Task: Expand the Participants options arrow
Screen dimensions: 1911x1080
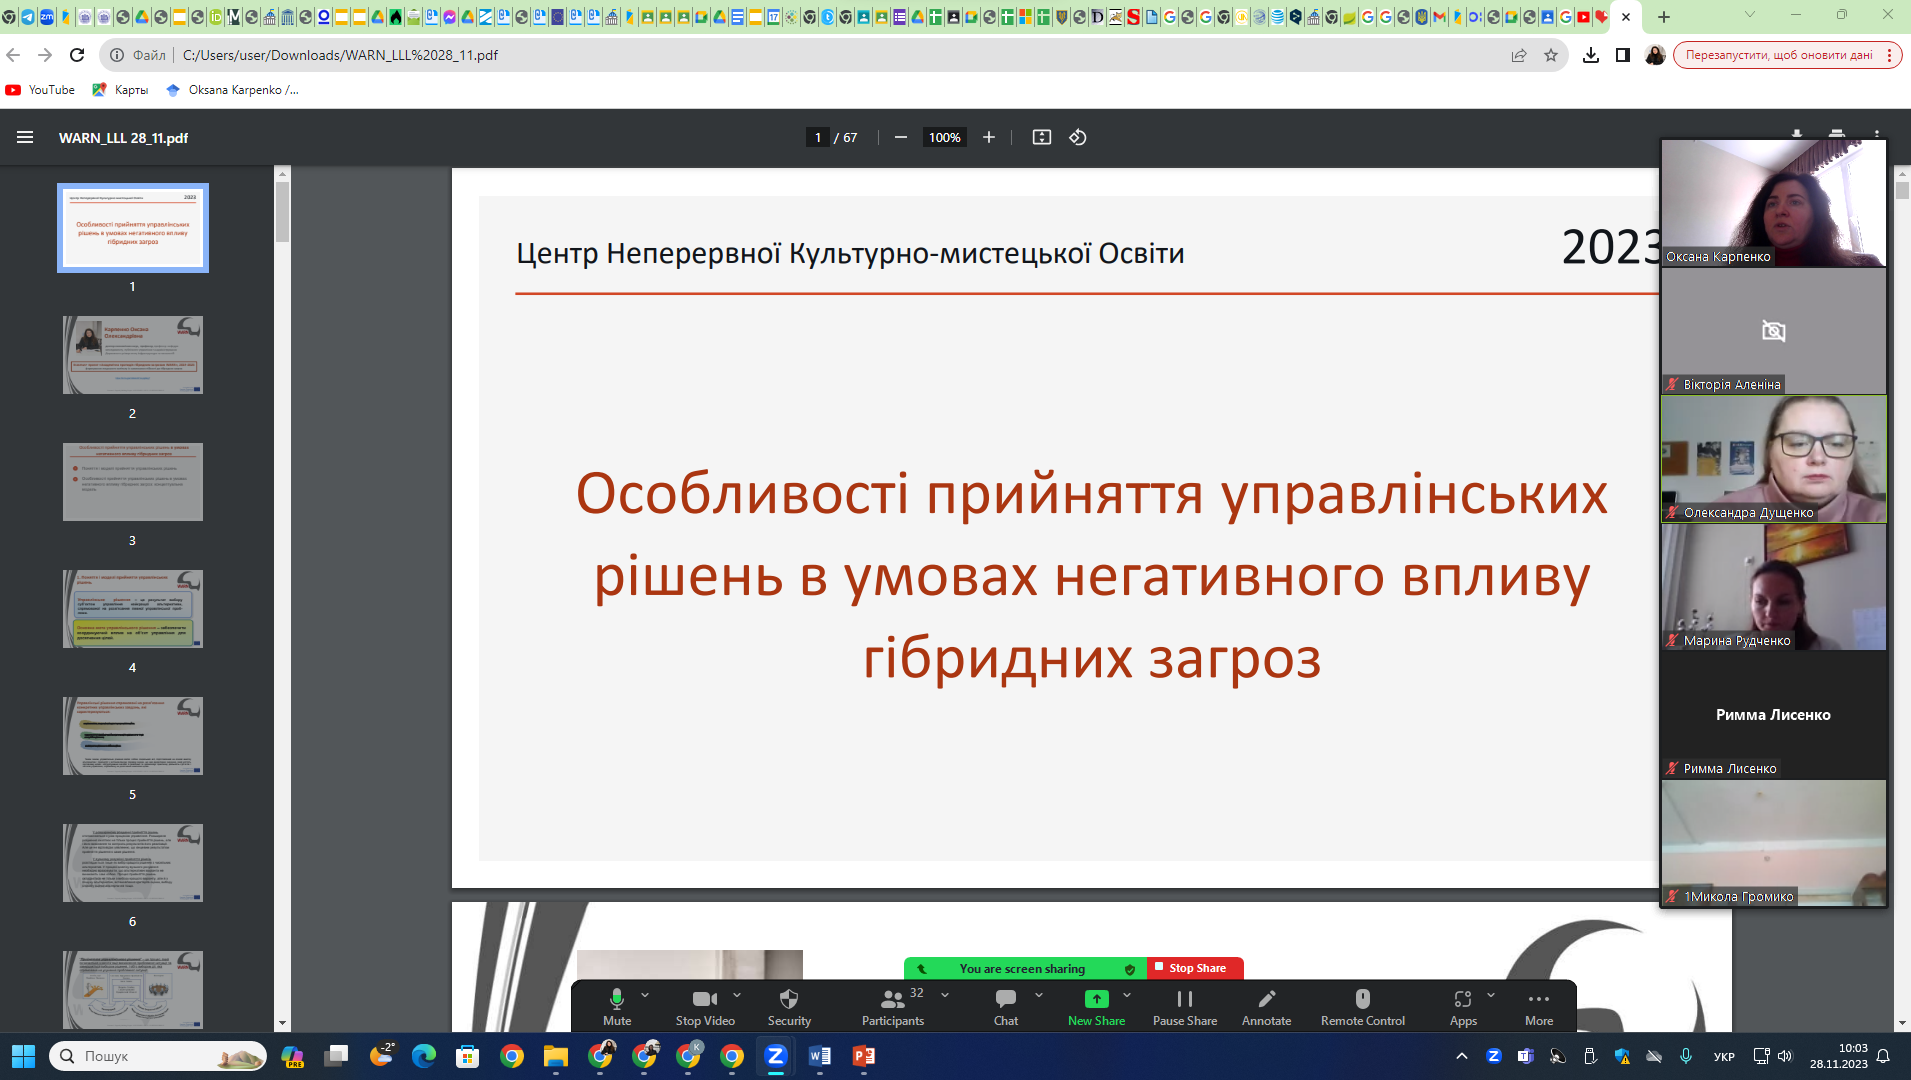Action: (945, 995)
